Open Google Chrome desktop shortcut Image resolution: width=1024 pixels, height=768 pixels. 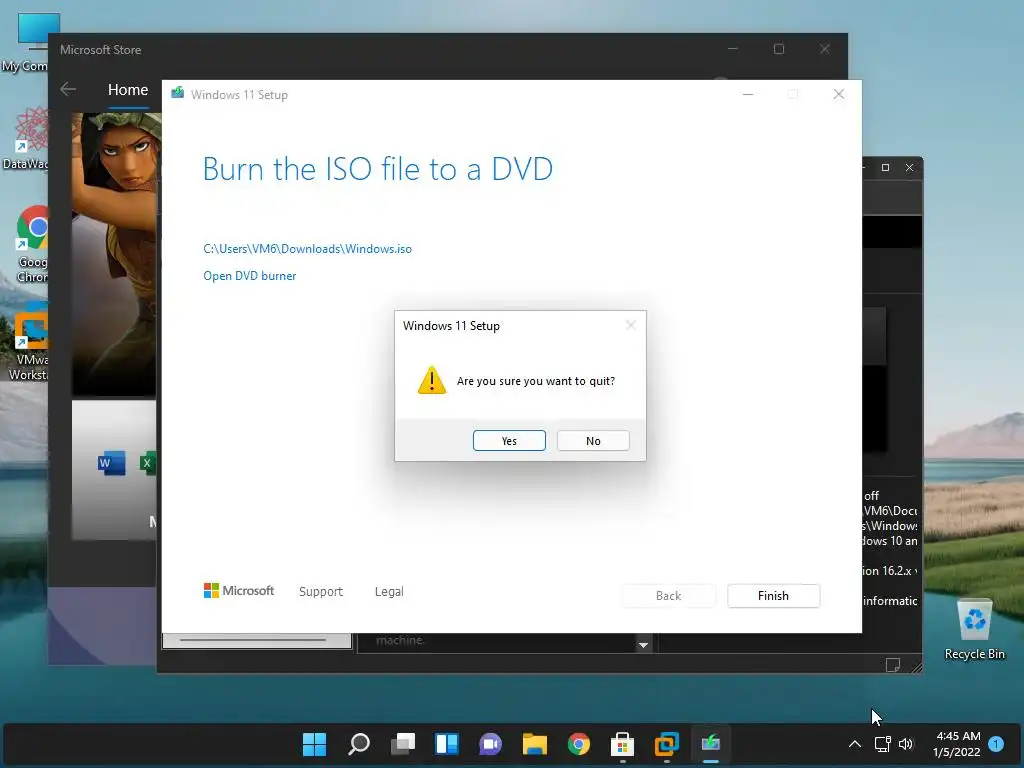31,244
